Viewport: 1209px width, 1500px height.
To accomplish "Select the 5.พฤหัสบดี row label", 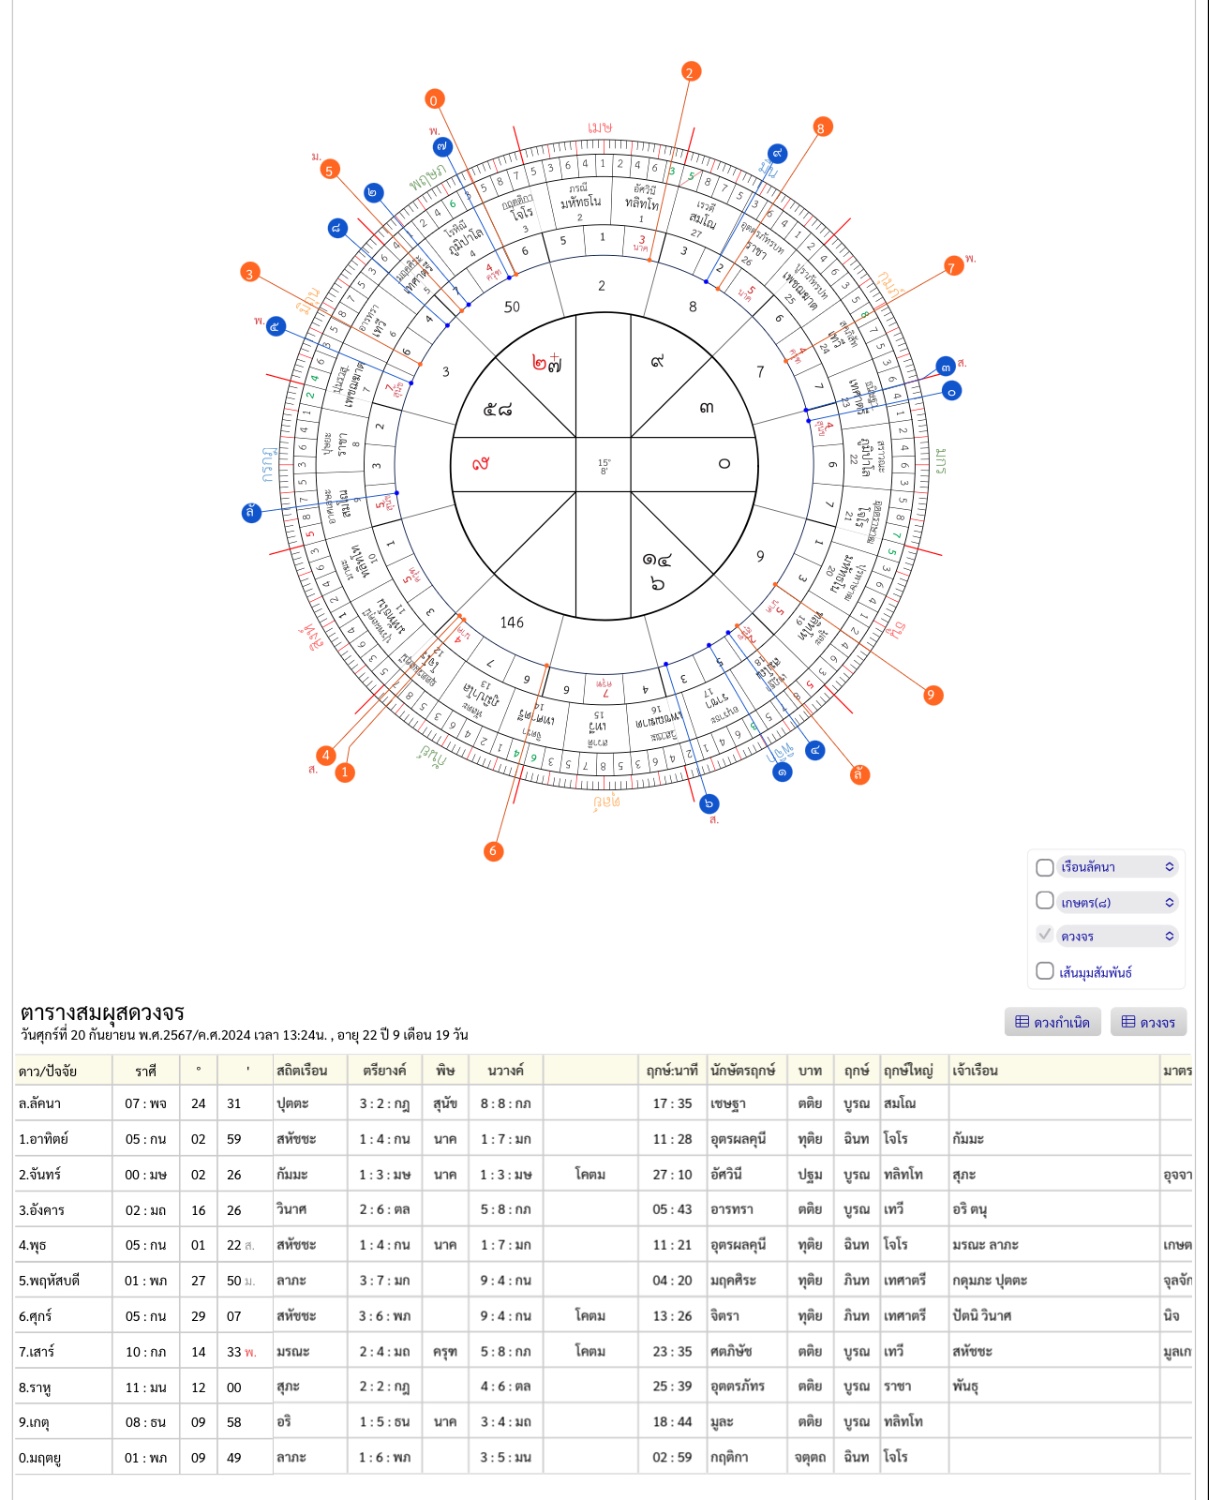I will (x=49, y=1281).
